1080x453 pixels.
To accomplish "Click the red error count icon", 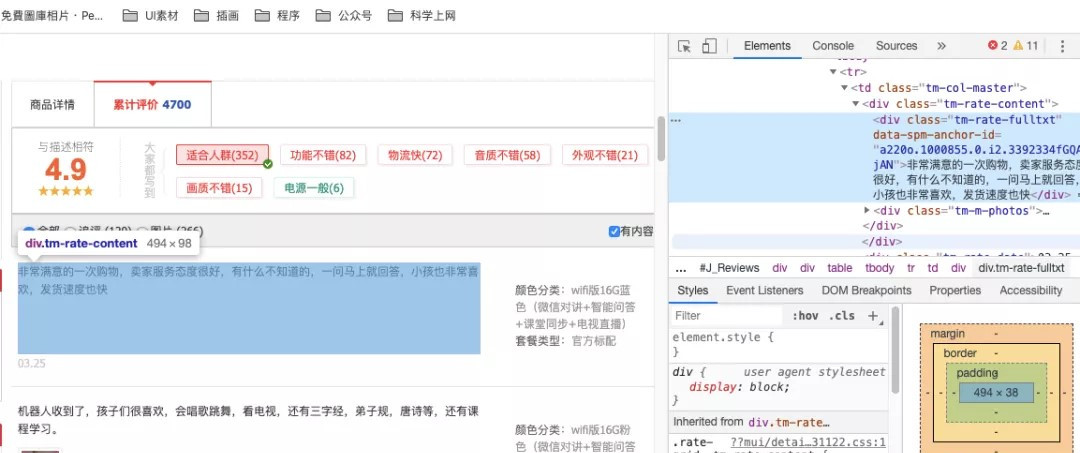I will (x=993, y=45).
